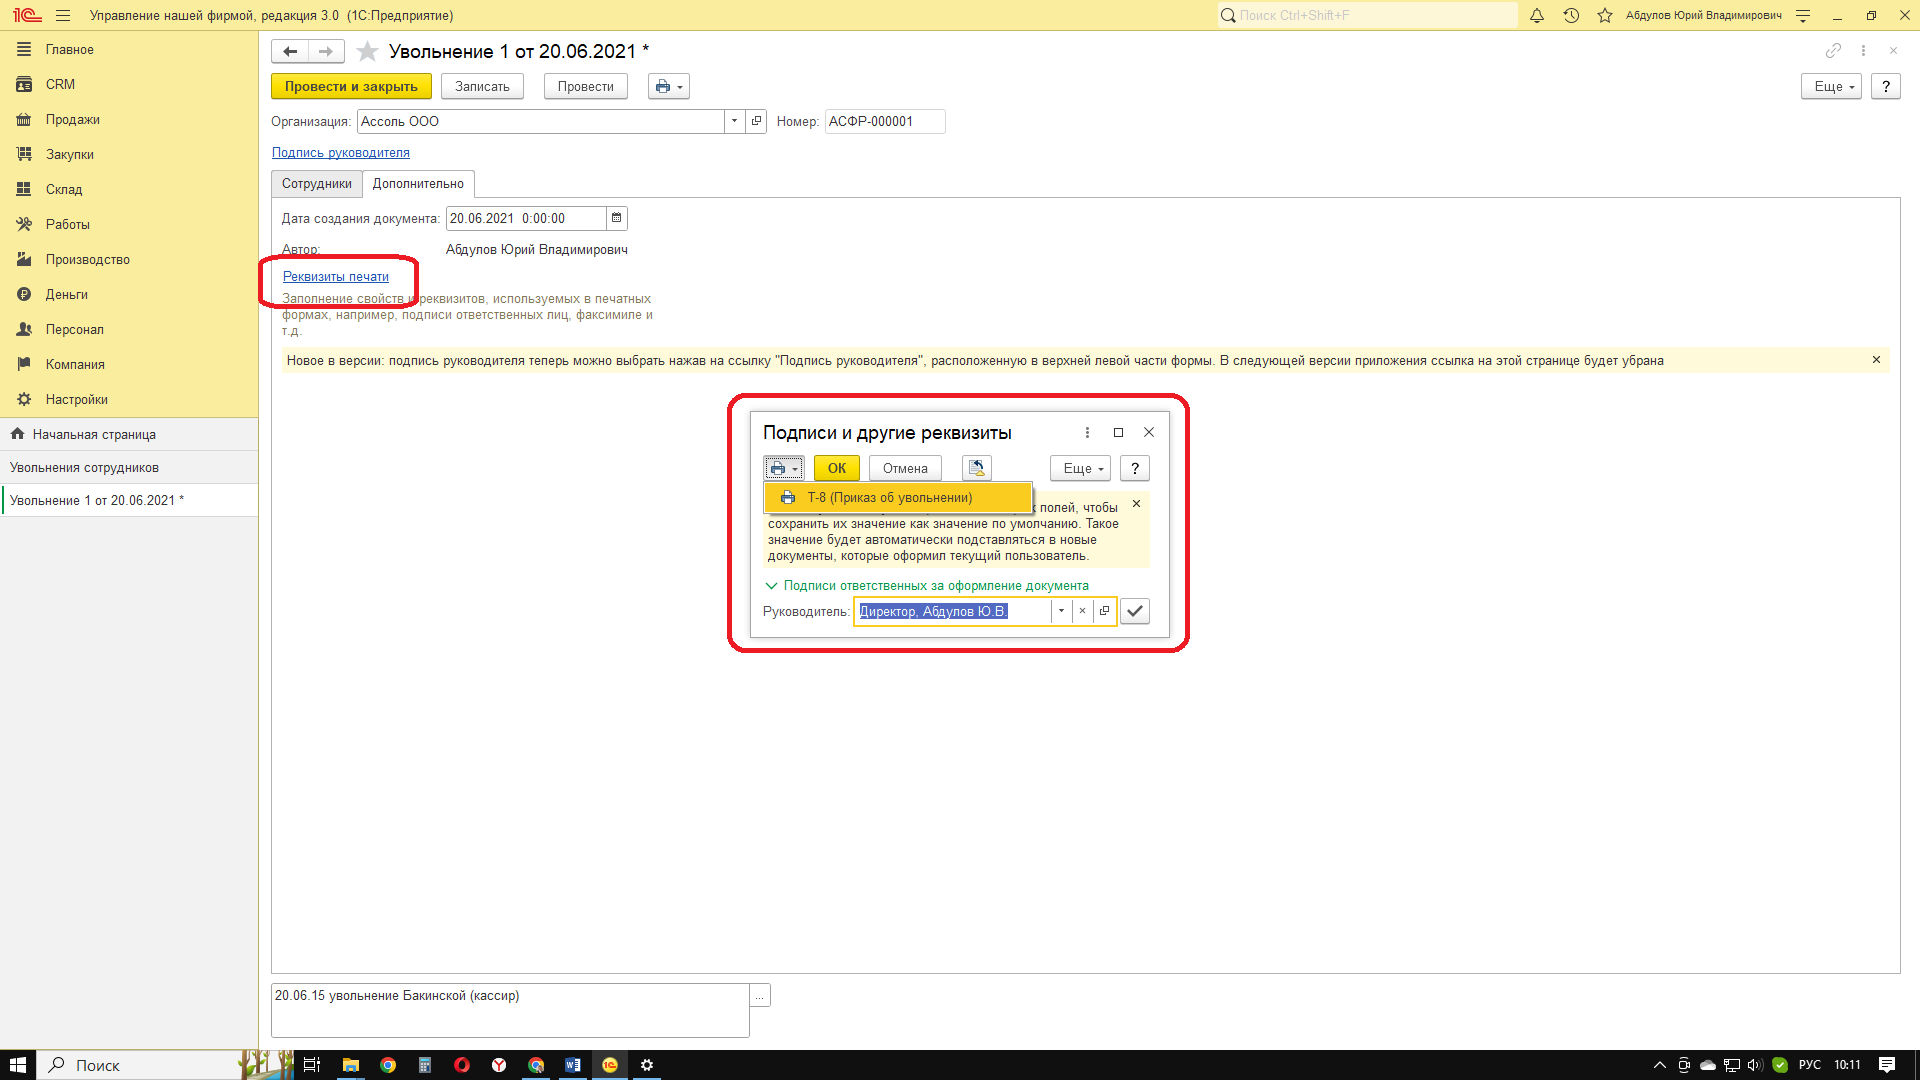
Task: Open Еще menu in document toolbar
Action: pos(1831,87)
